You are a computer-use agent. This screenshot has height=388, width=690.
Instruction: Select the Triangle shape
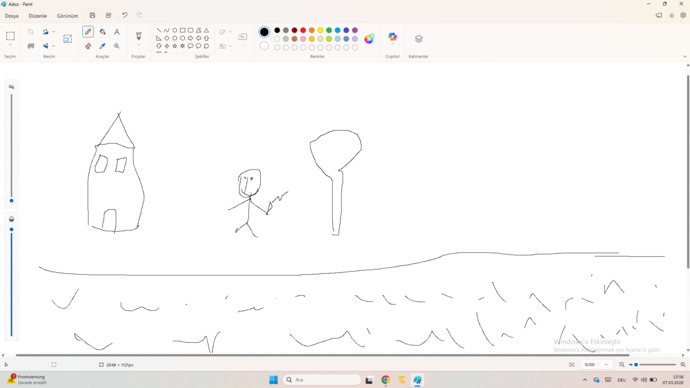pos(206,30)
